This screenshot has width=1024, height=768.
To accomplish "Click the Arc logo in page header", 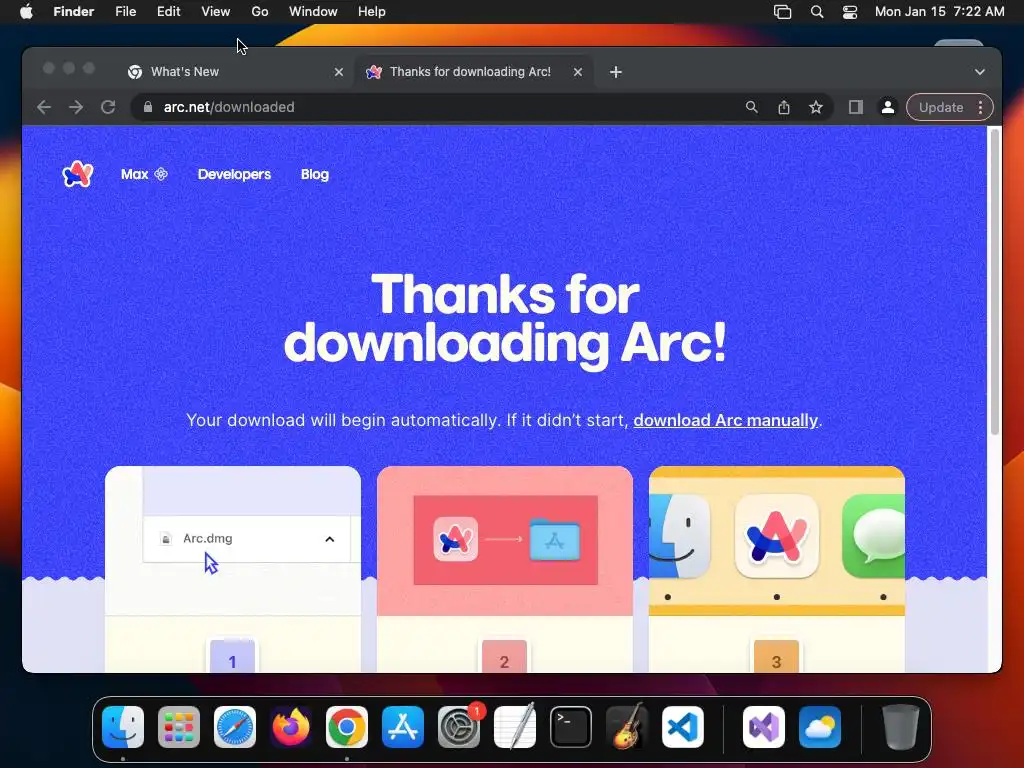I will 78,174.
